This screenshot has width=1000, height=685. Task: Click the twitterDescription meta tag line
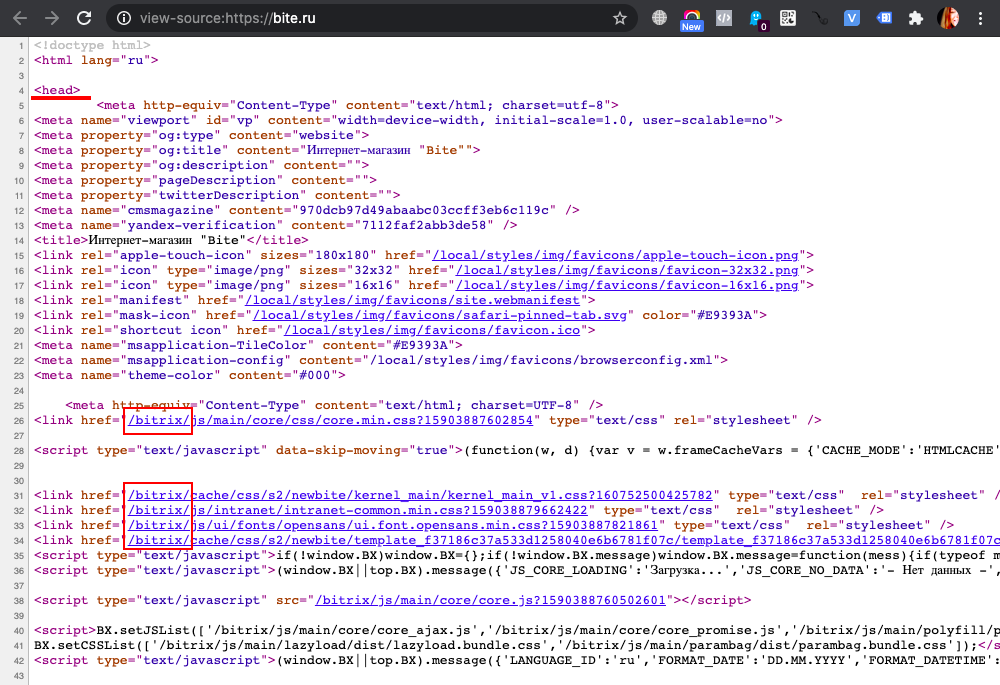[217, 195]
